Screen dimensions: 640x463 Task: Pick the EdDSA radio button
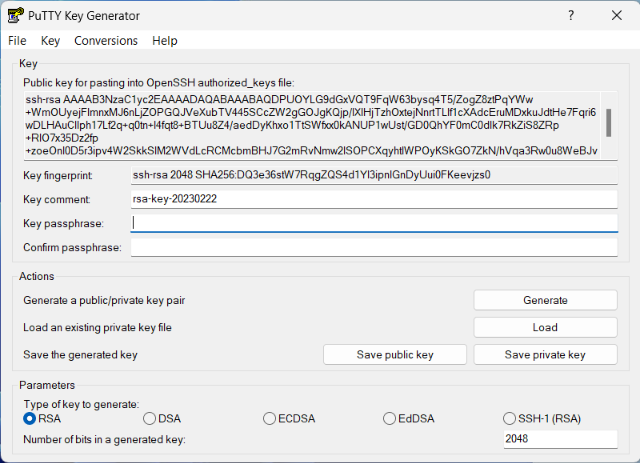(x=388, y=418)
